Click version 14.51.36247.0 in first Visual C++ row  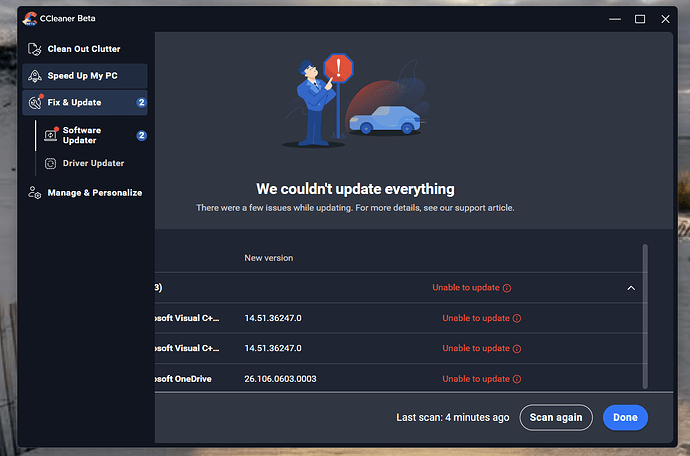[x=273, y=318]
